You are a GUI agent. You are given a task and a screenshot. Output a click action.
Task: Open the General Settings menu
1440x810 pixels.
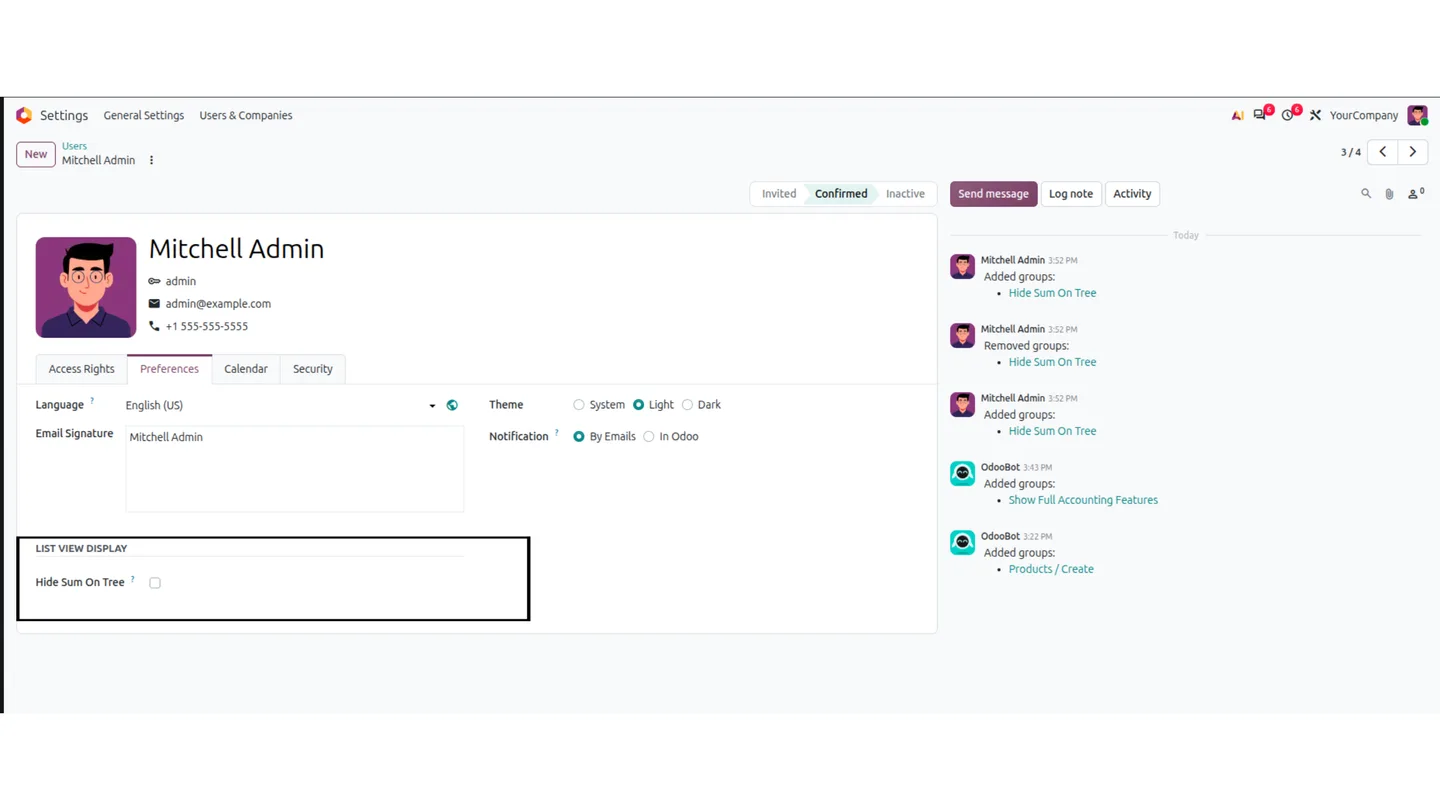144,116
